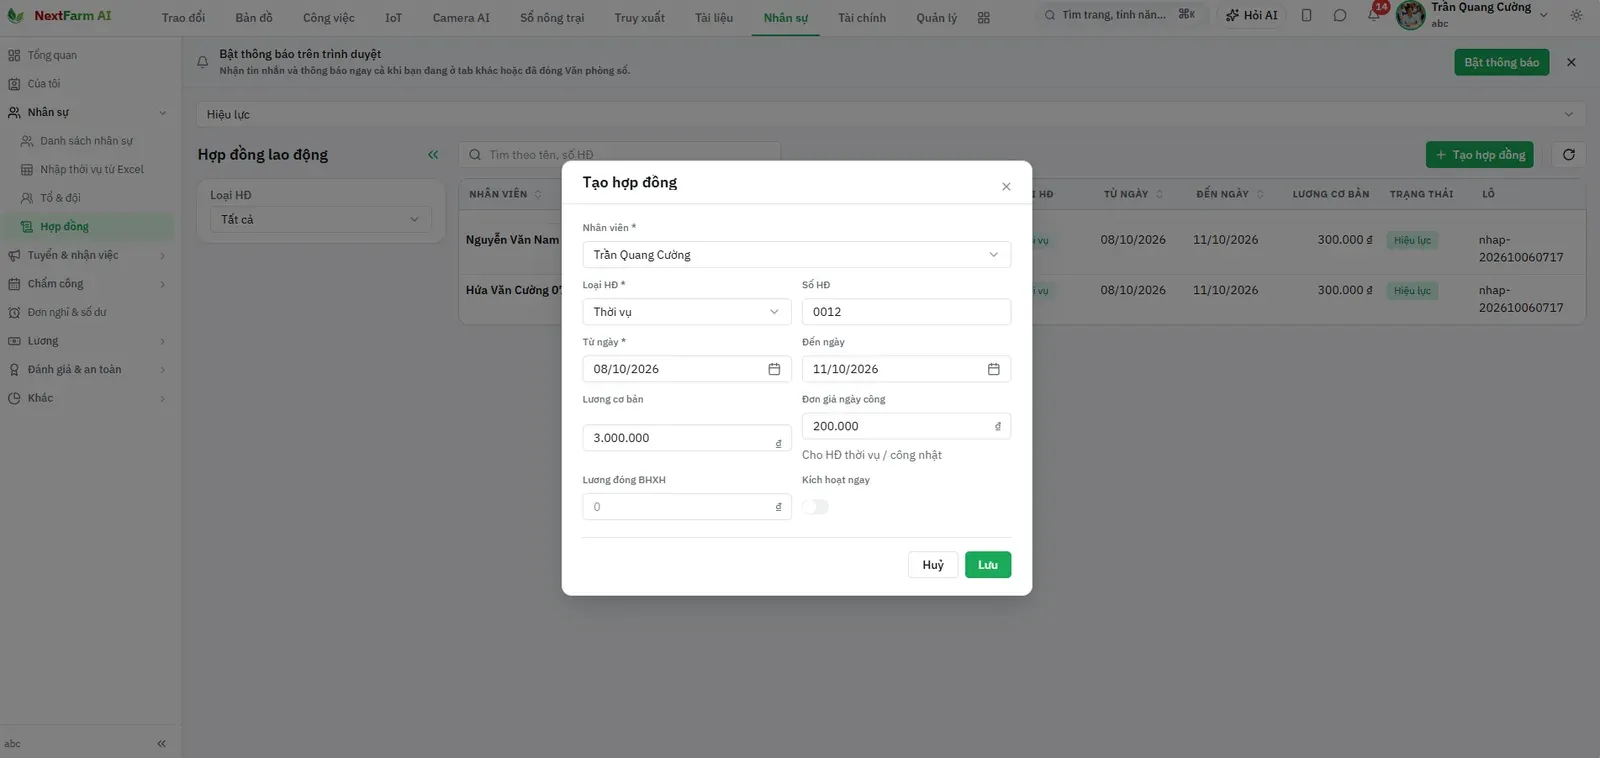Image resolution: width=1600 pixels, height=758 pixels.
Task: Click the green Lưu button
Action: click(x=987, y=565)
